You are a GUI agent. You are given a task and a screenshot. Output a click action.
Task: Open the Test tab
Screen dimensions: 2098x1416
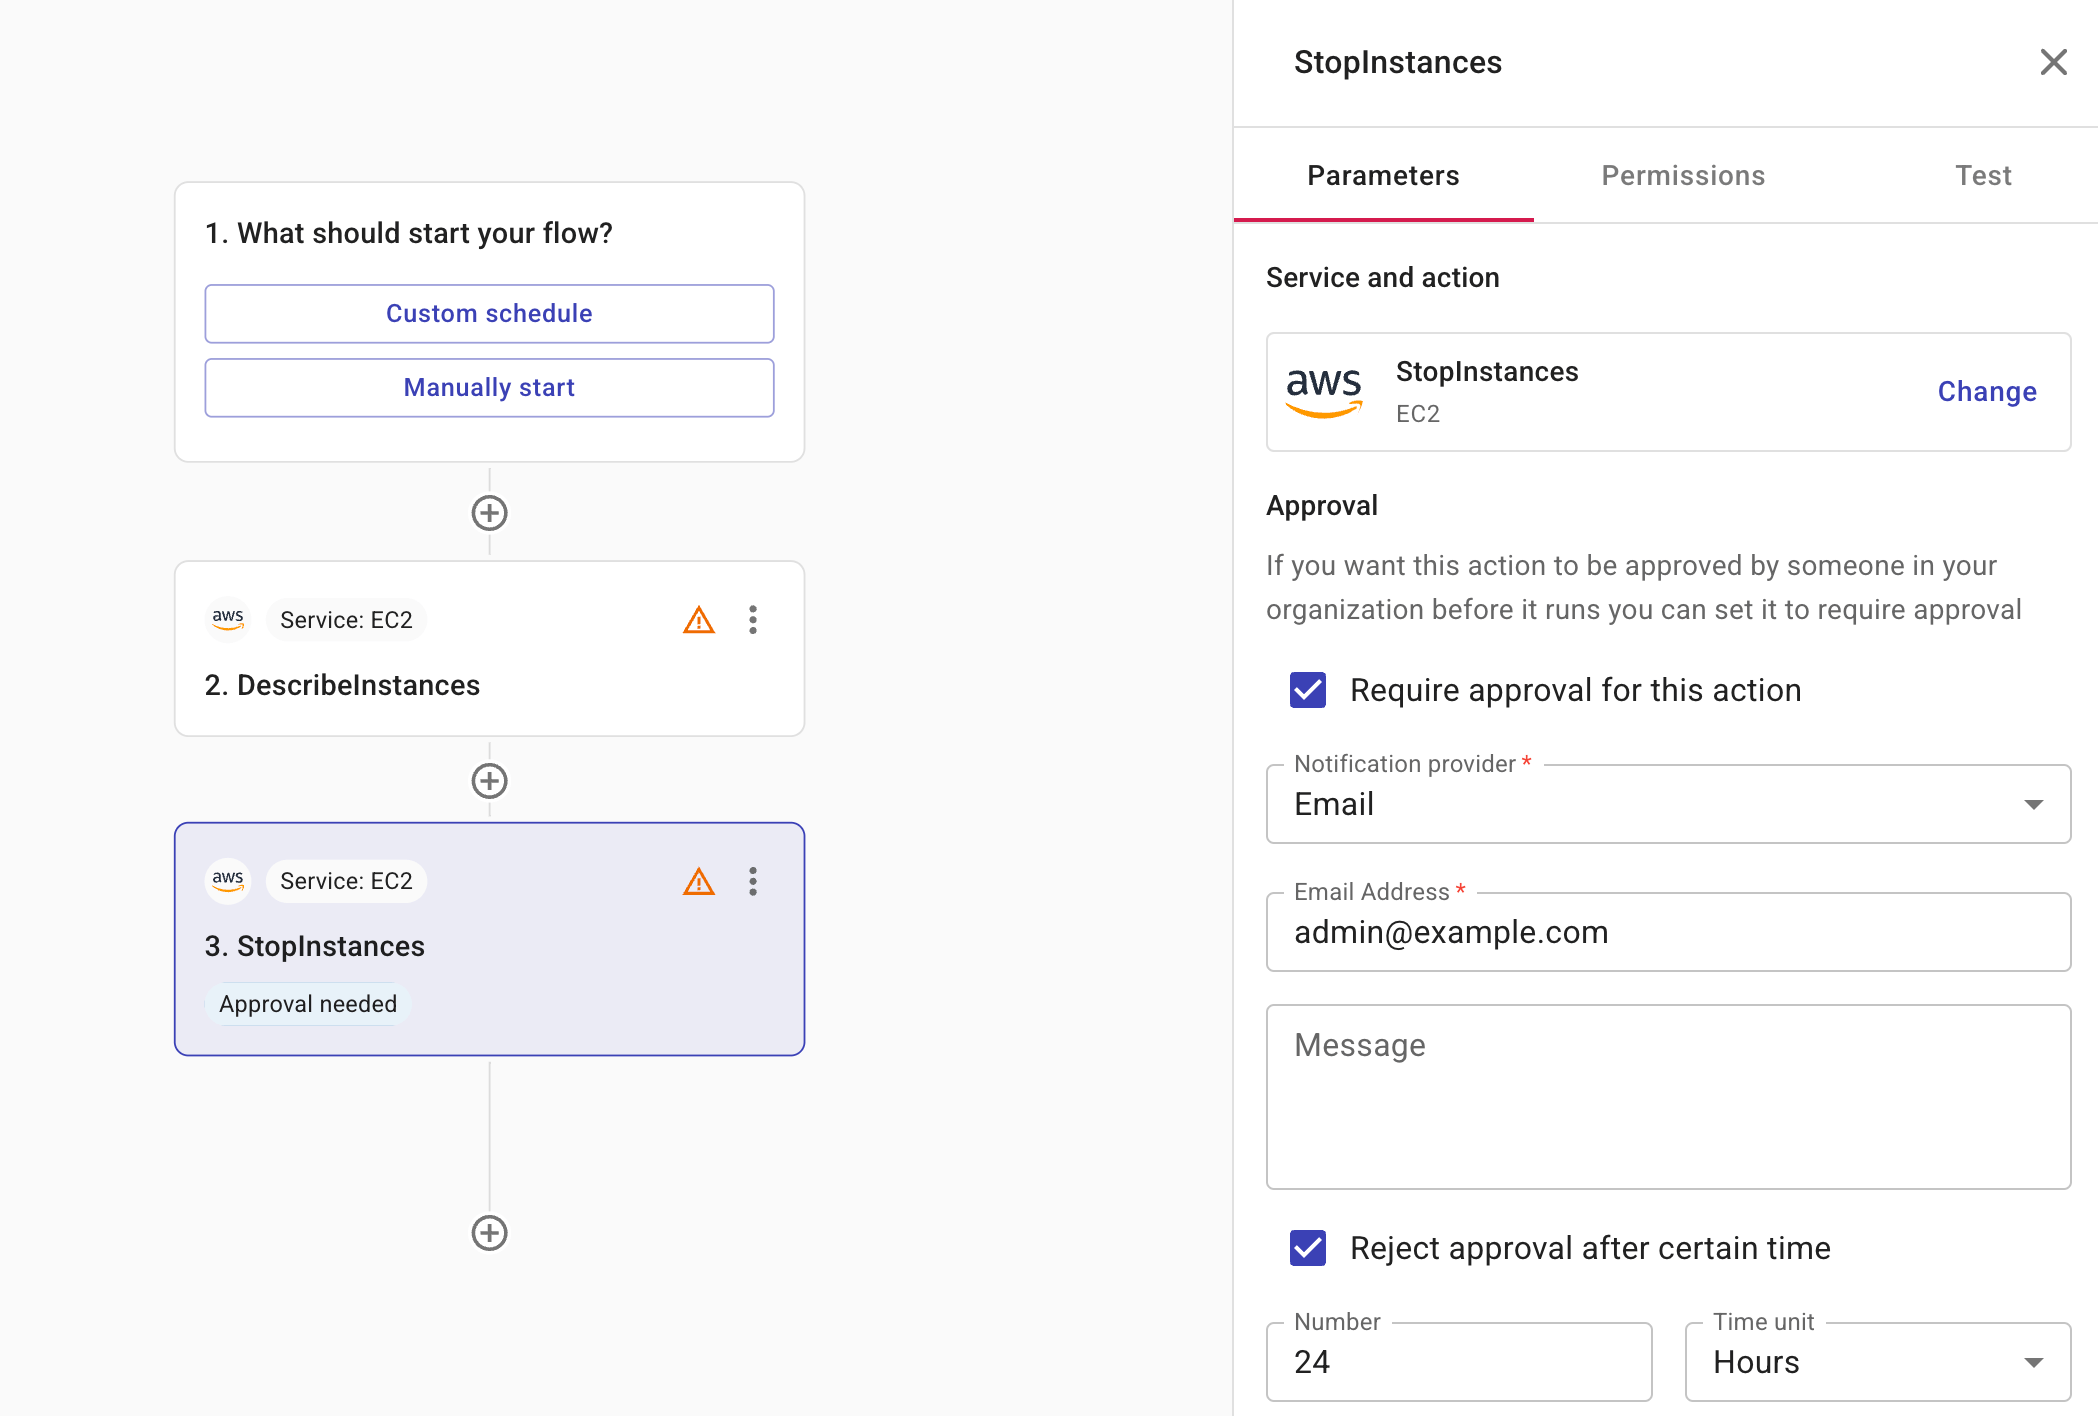click(x=1982, y=176)
